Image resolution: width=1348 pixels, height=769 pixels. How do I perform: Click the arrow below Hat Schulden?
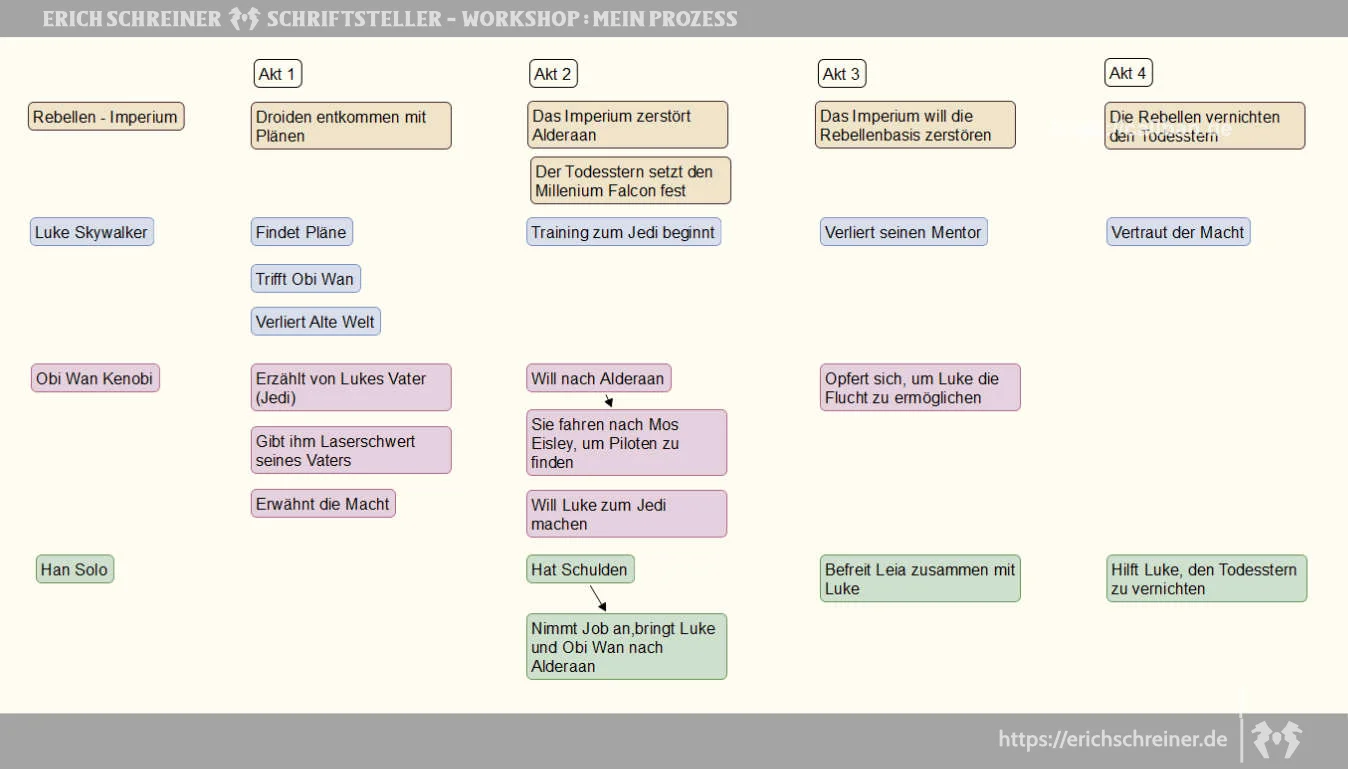[598, 597]
